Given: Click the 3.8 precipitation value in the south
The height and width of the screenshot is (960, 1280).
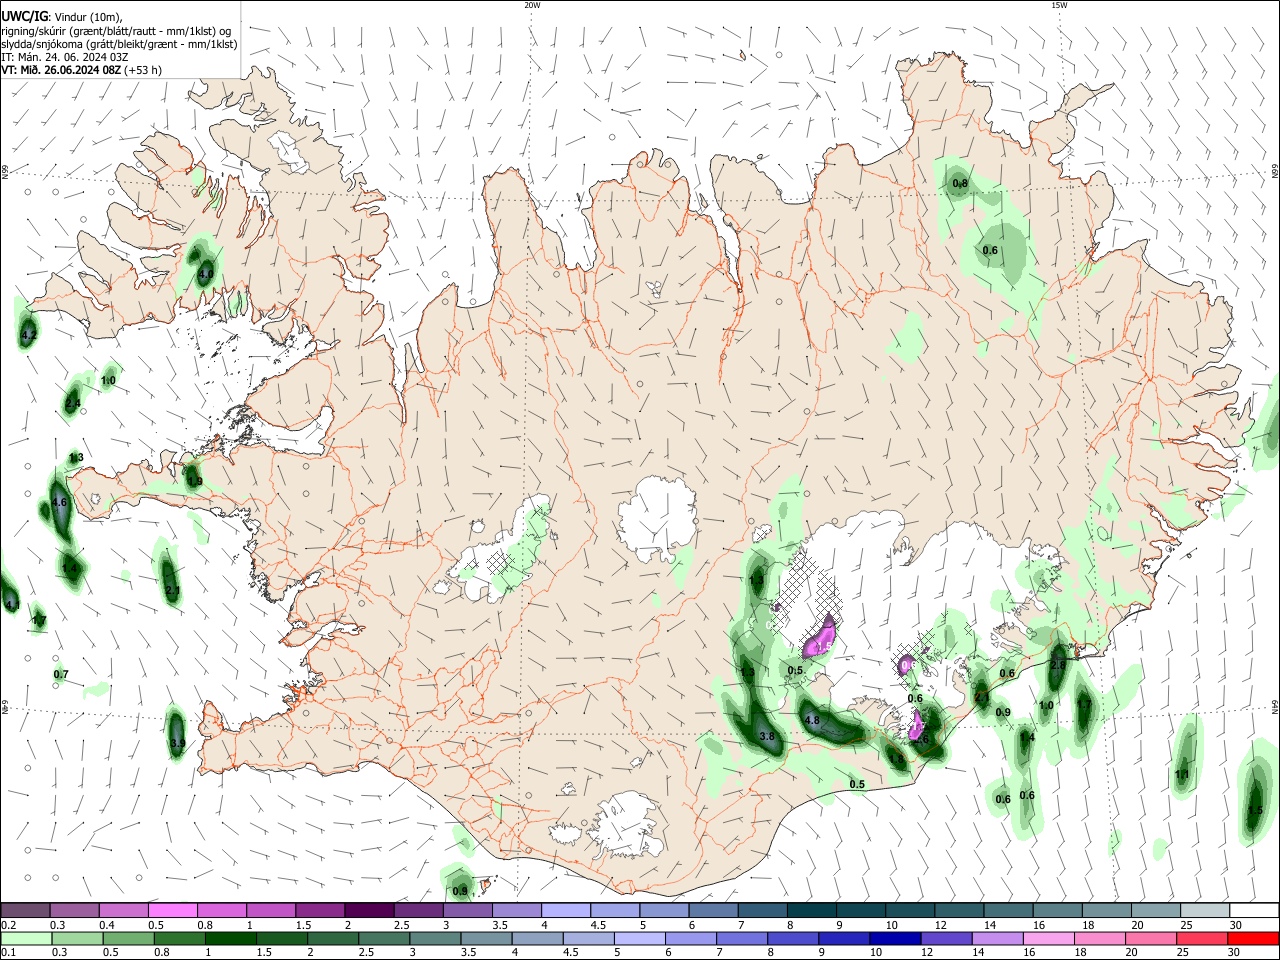Looking at the screenshot, I should [x=767, y=736].
